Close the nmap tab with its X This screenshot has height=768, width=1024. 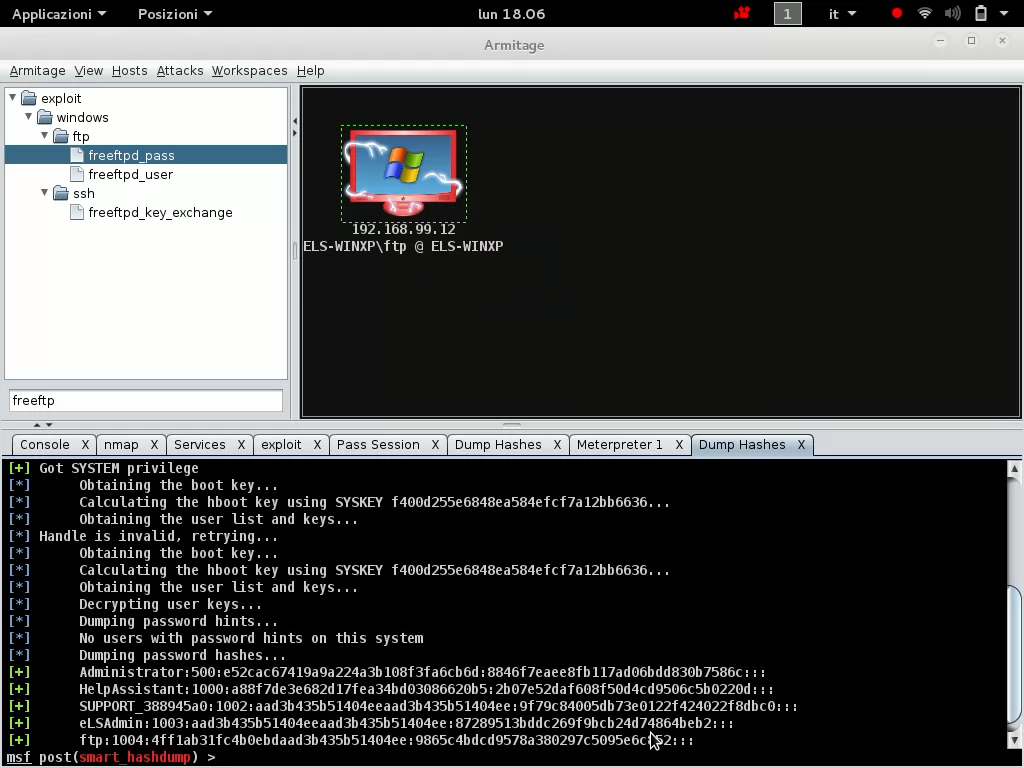pyautogui.click(x=154, y=445)
